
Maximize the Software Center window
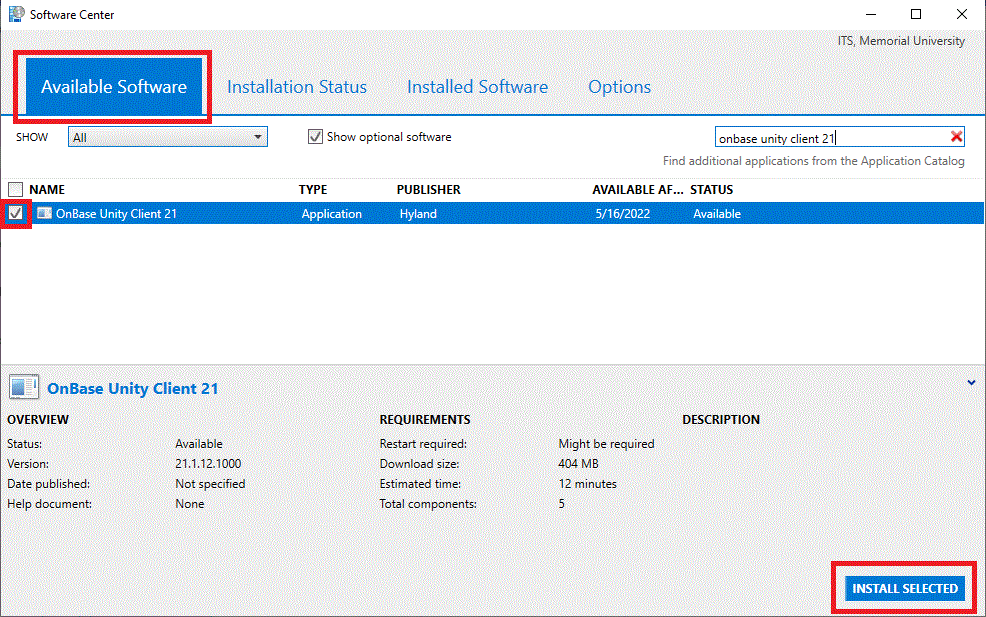(x=916, y=14)
